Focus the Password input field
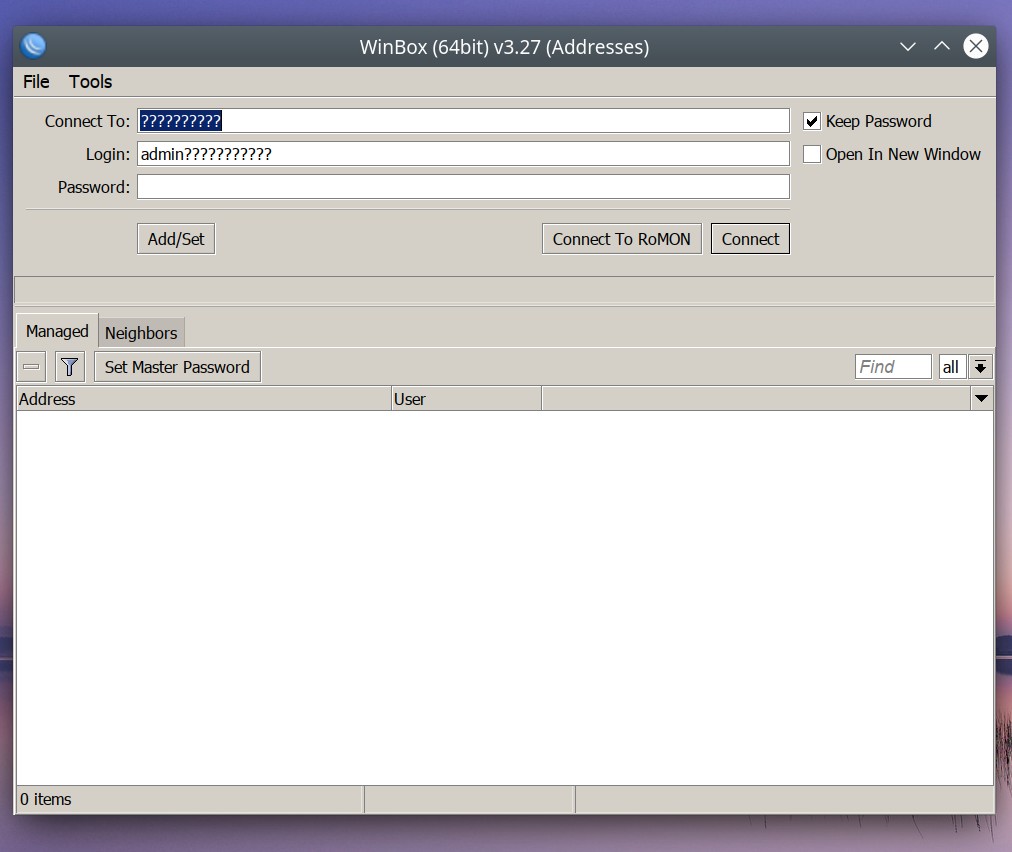This screenshot has height=852, width=1012. (463, 187)
